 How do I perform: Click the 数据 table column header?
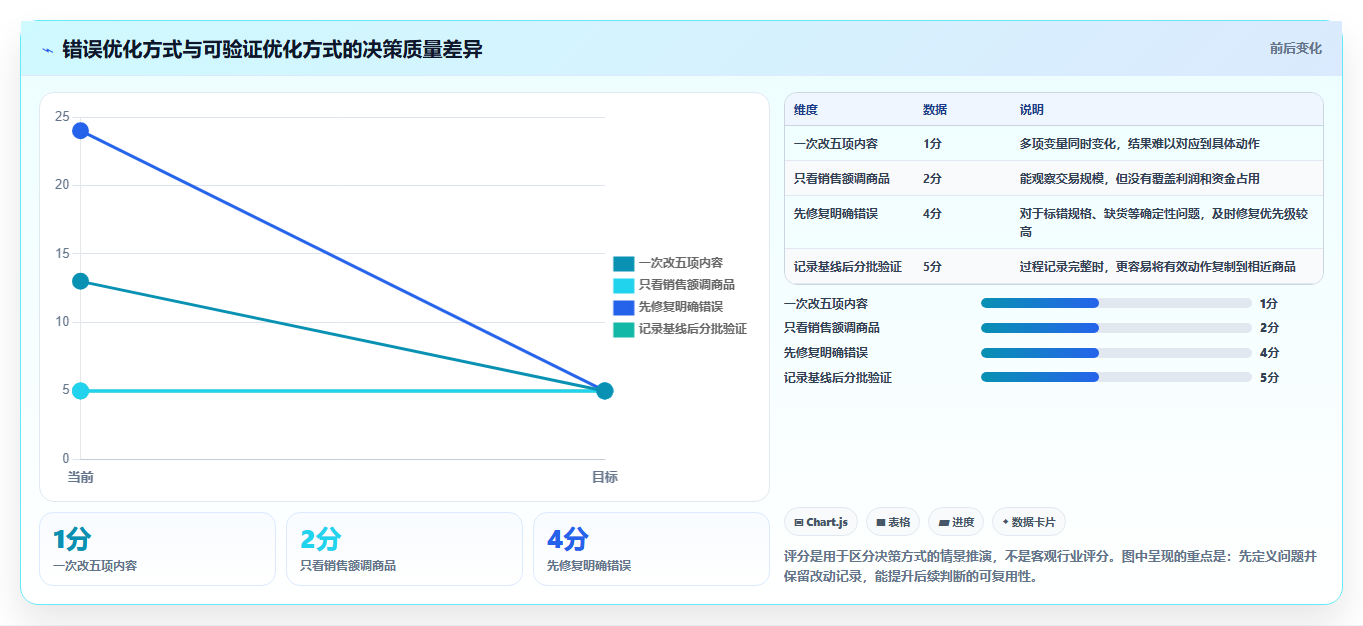click(x=935, y=110)
